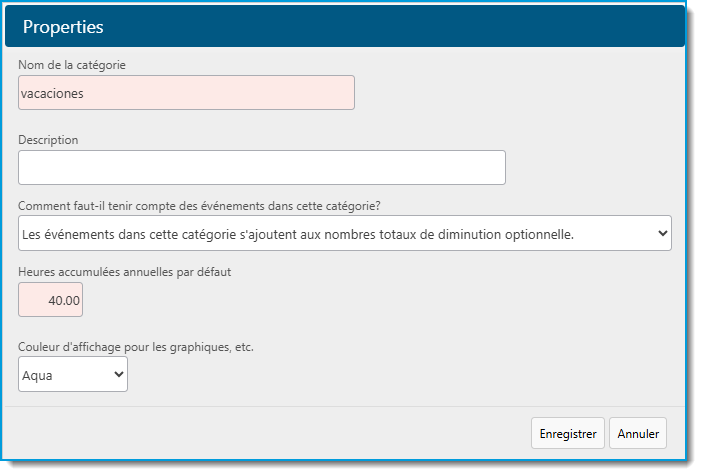
Task: Click the word Aqua in color selector
Action: (37, 376)
